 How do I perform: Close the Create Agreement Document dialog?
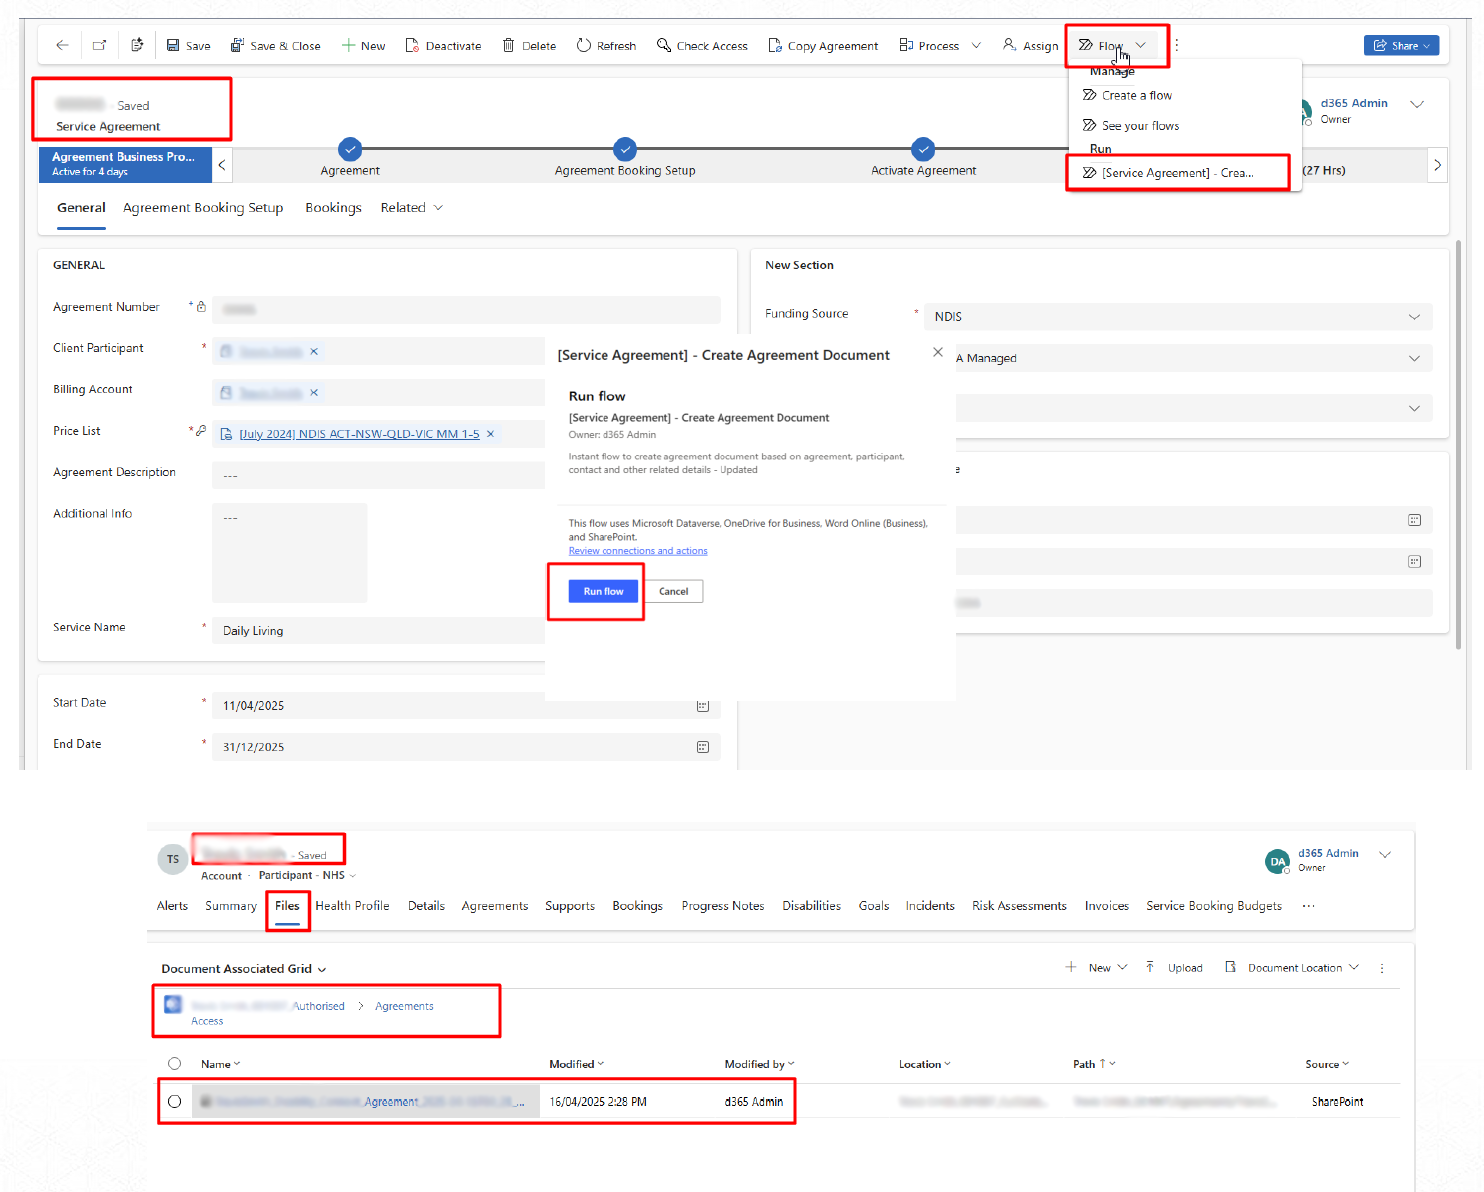[937, 352]
